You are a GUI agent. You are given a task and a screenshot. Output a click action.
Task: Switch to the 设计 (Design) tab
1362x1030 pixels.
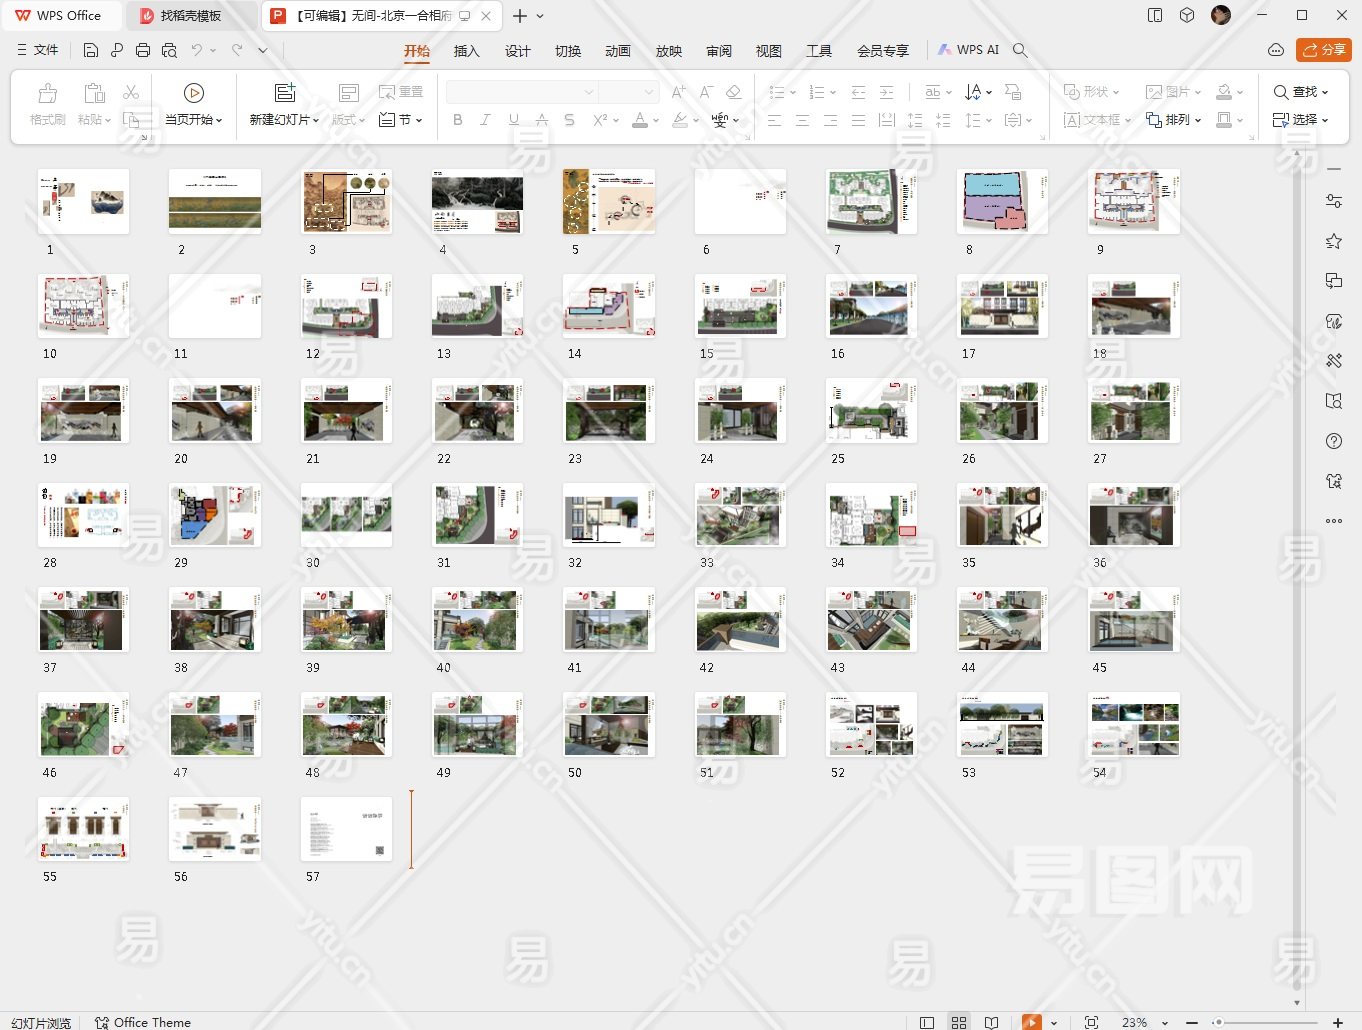coord(517,51)
